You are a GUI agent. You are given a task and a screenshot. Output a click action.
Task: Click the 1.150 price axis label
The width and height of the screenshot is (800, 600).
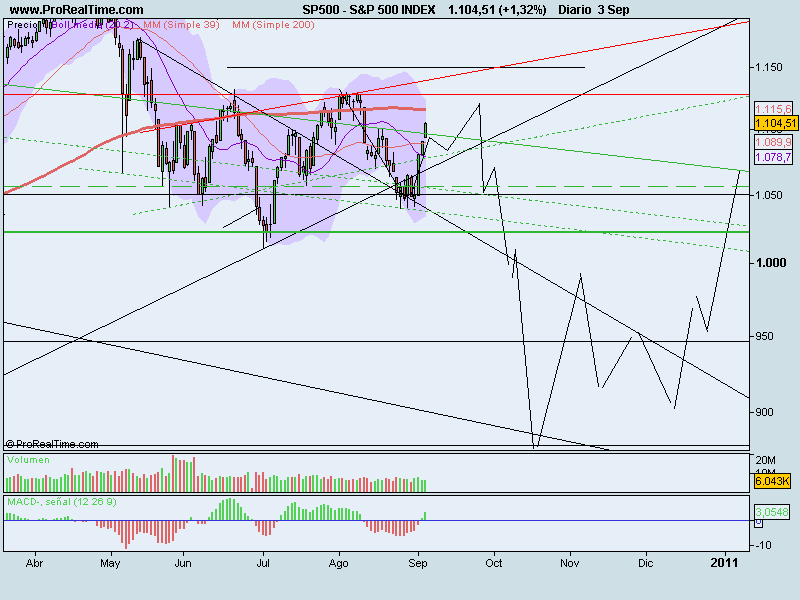pos(768,67)
